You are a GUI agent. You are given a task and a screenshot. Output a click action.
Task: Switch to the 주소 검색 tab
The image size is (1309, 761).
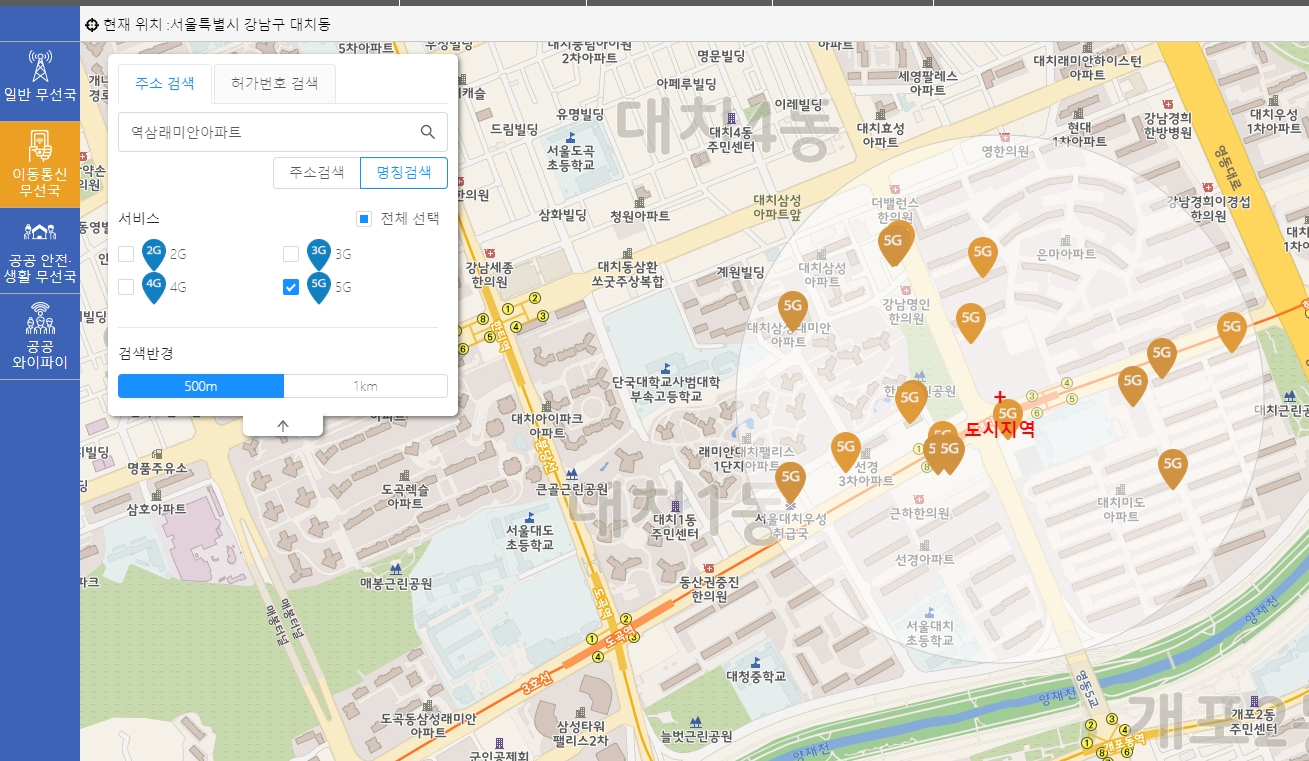[165, 84]
